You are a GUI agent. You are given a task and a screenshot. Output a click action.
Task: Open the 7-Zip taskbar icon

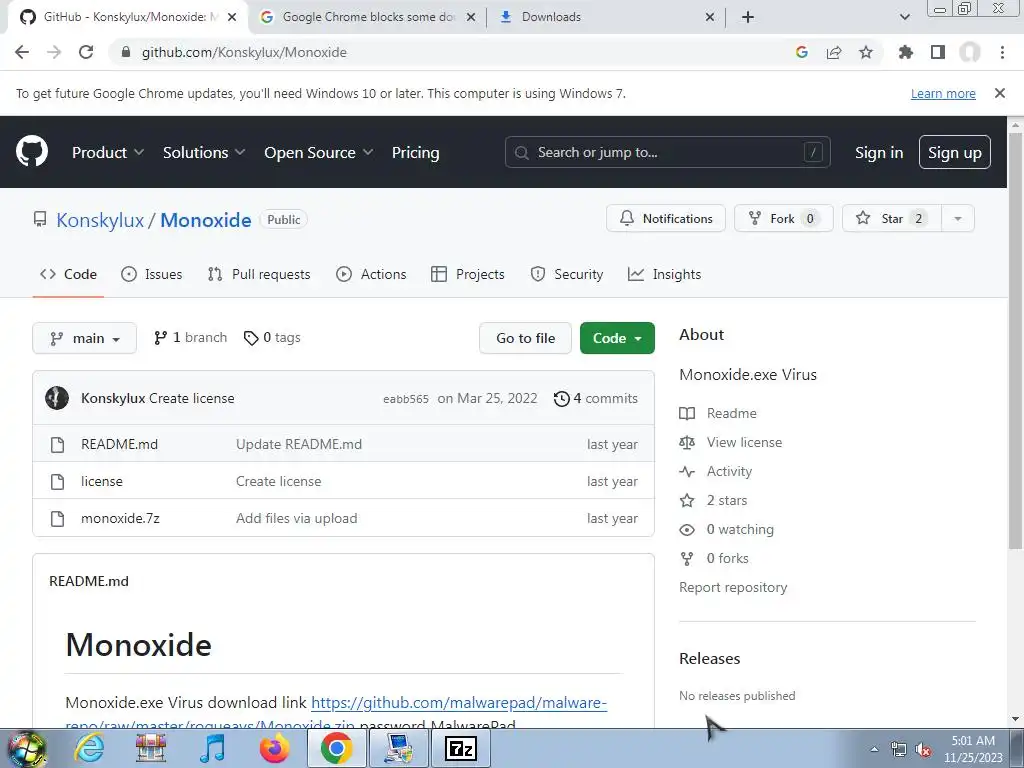tap(460, 748)
